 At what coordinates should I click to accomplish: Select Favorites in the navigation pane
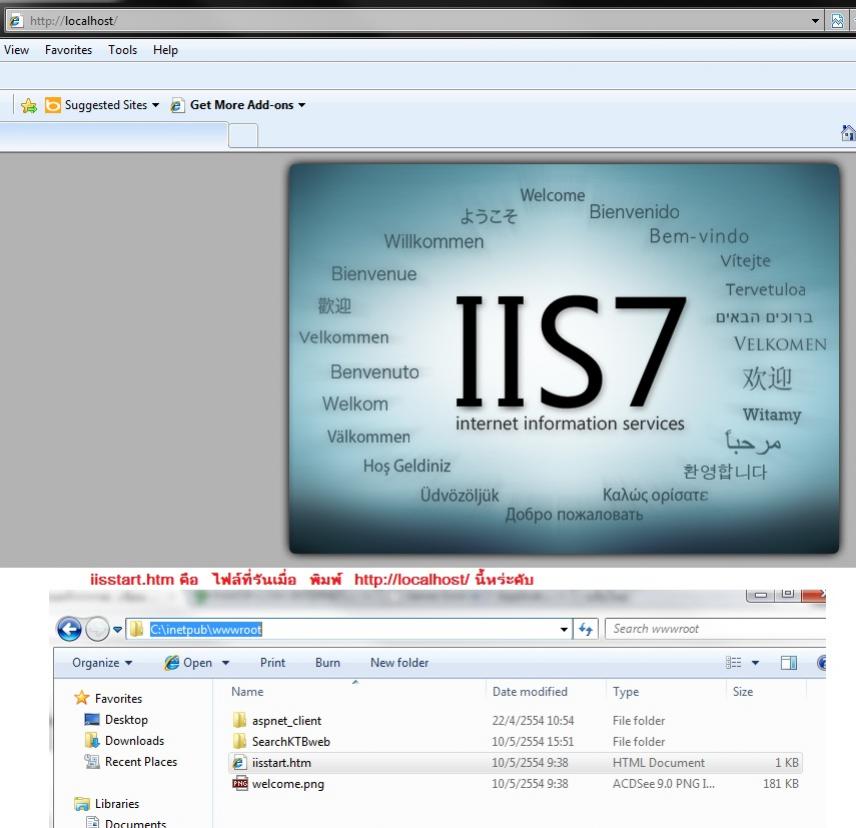click(x=118, y=699)
